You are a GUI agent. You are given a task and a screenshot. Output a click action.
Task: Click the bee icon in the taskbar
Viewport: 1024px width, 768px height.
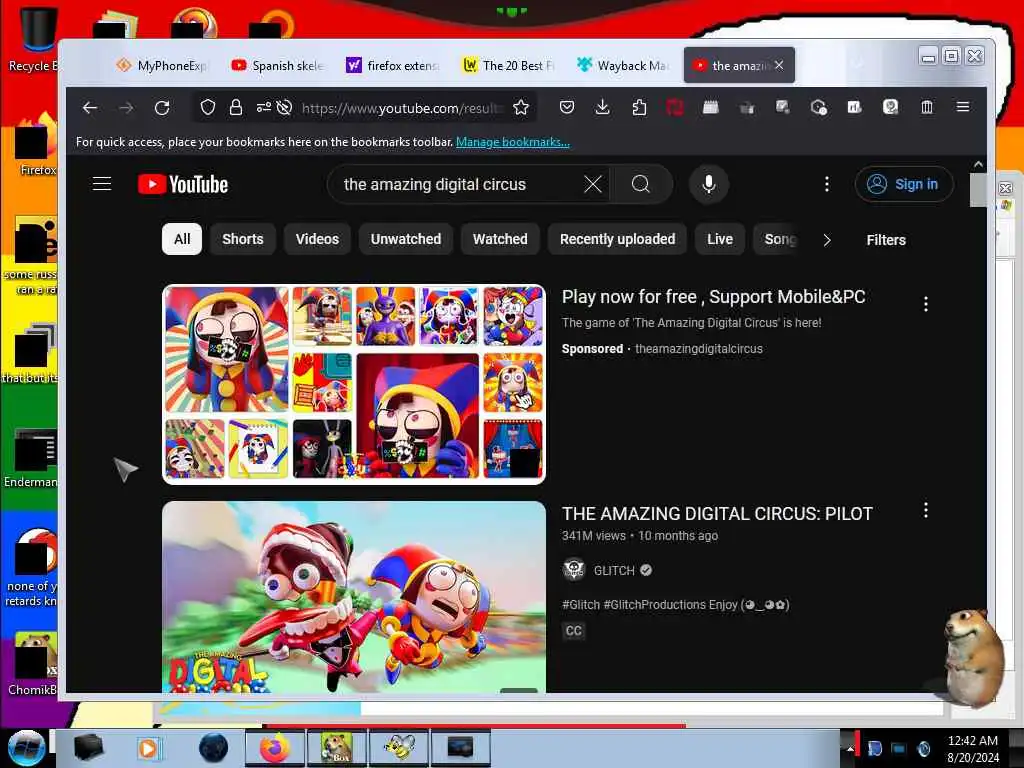pyautogui.click(x=399, y=748)
